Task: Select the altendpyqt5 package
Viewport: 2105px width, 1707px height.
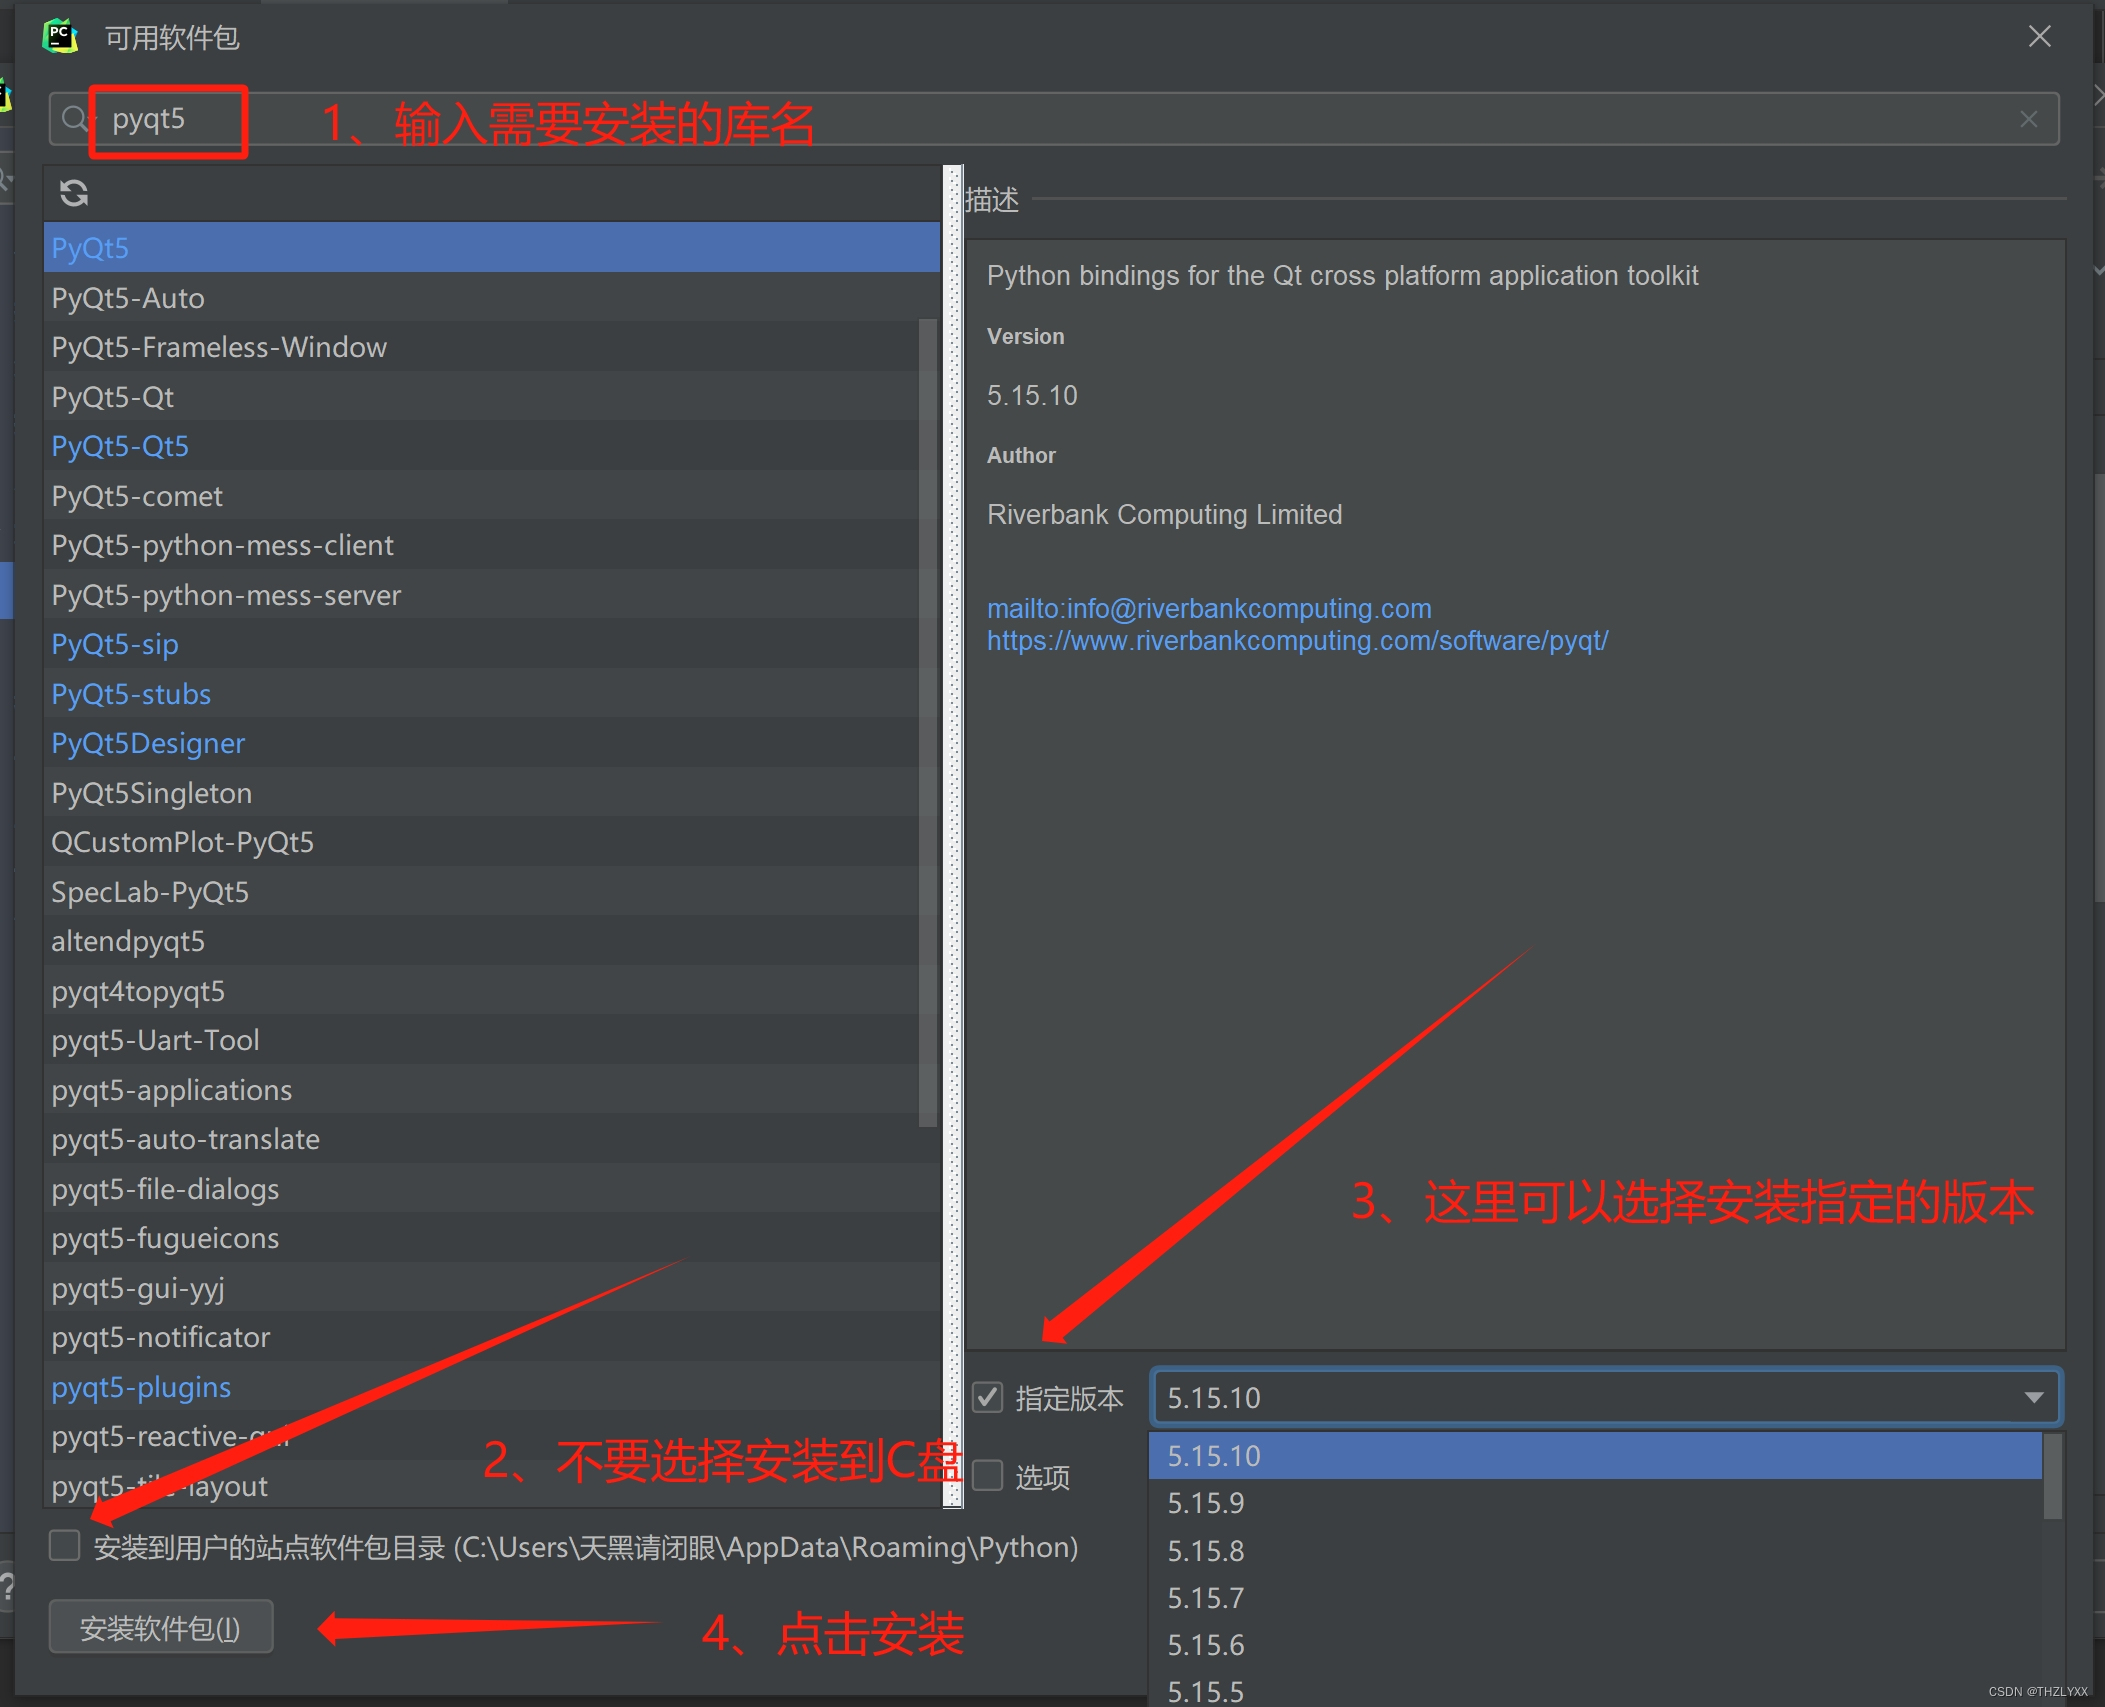Action: coord(482,940)
